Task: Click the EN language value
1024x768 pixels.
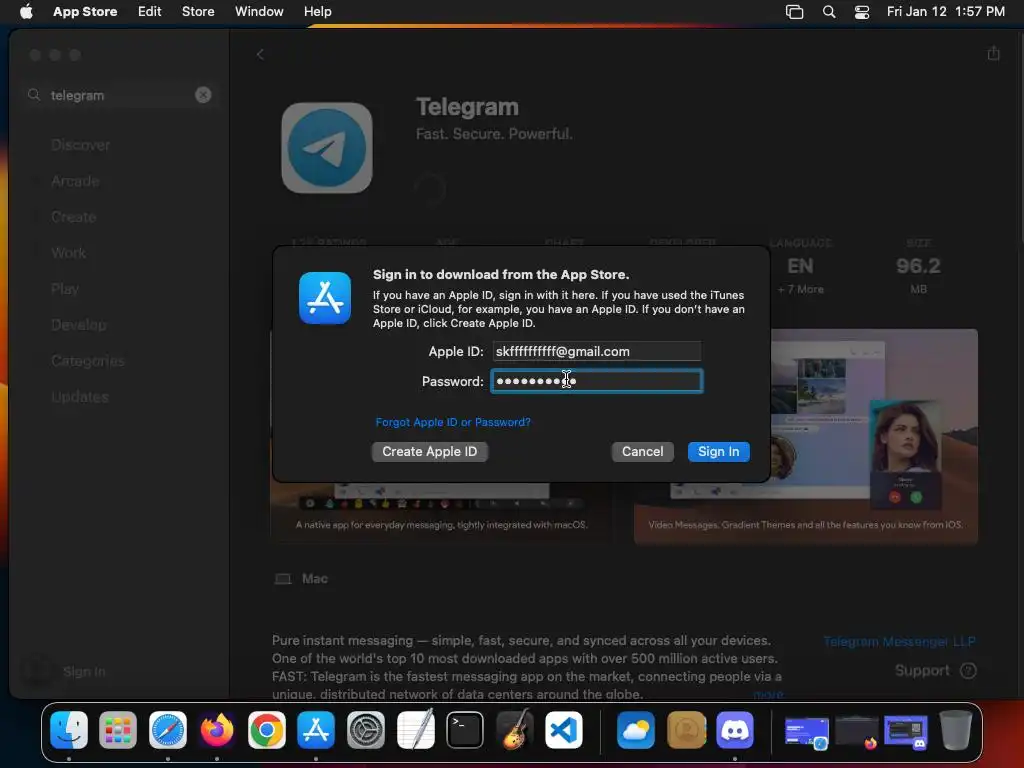Action: pyautogui.click(x=800, y=266)
